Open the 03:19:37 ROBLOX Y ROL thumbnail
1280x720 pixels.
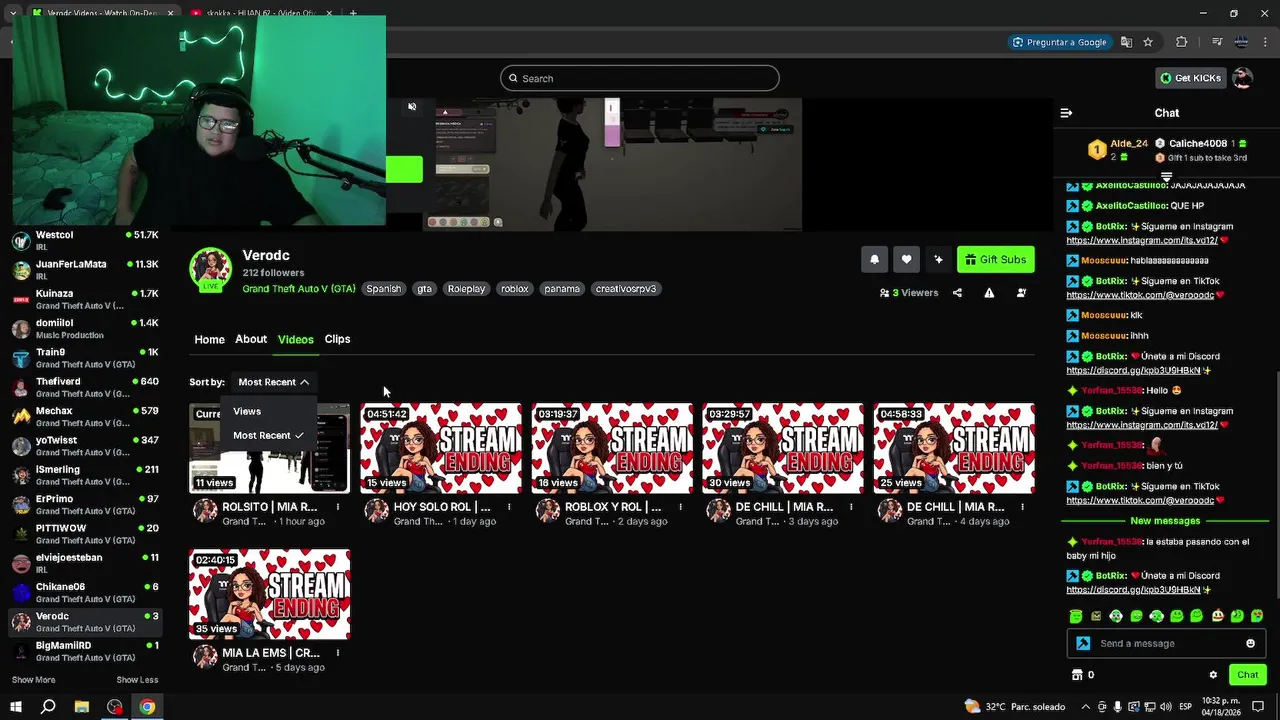pyautogui.click(x=612, y=448)
